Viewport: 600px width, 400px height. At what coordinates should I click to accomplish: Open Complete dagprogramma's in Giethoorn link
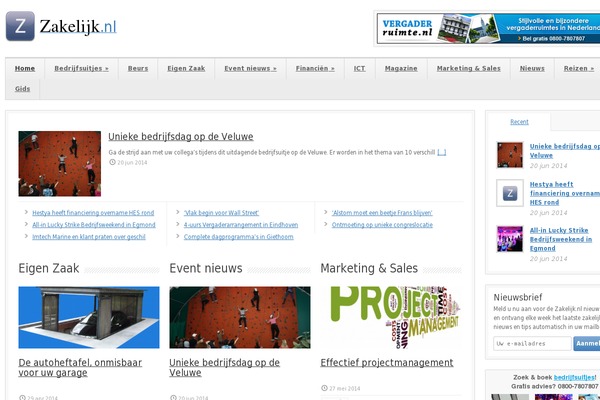(x=238, y=237)
